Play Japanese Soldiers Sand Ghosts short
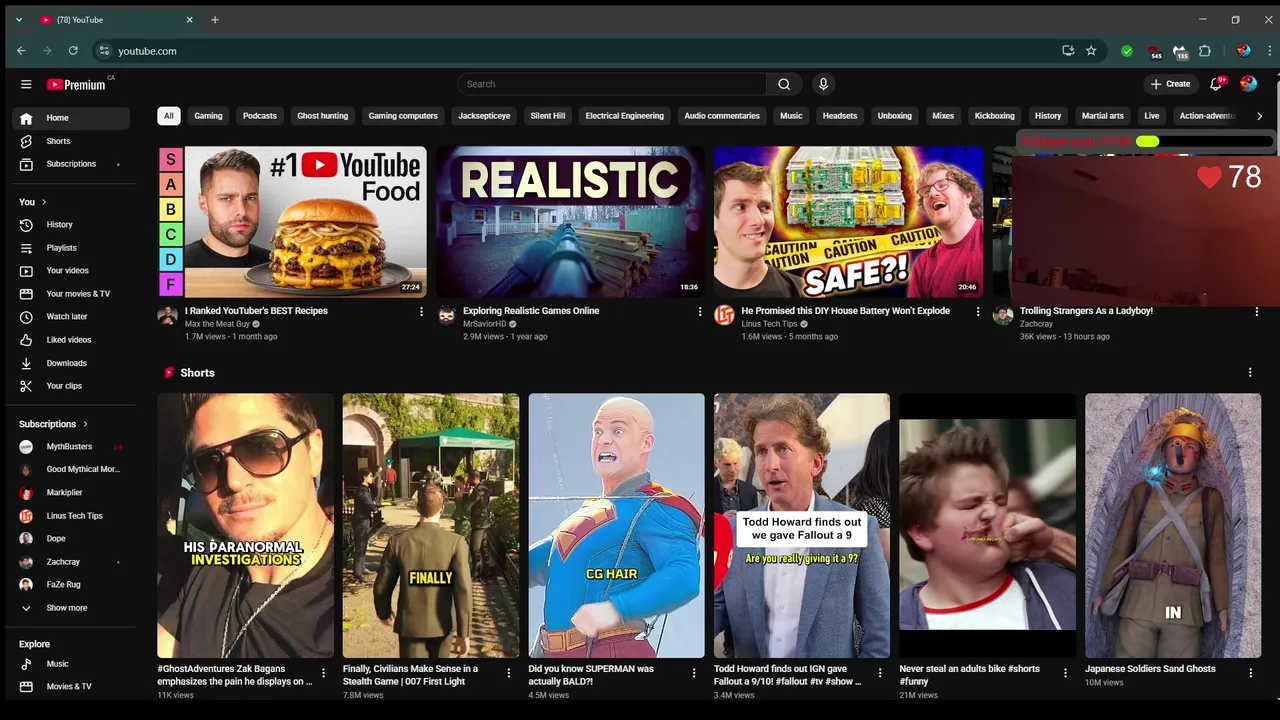This screenshot has width=1280, height=720. (x=1173, y=526)
